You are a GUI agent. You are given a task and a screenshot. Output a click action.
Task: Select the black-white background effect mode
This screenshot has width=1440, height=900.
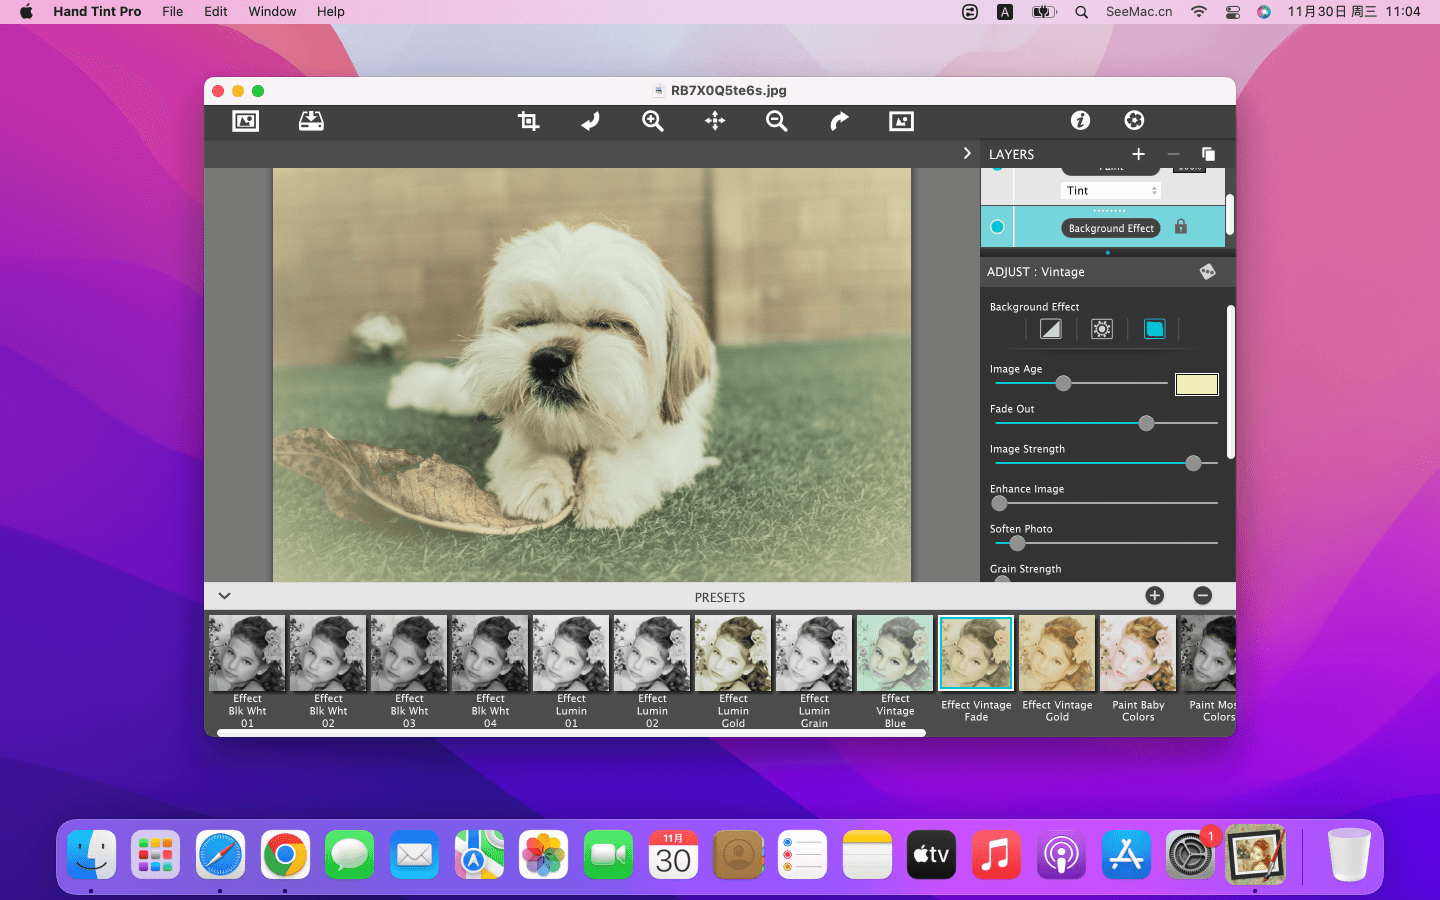(x=1050, y=329)
